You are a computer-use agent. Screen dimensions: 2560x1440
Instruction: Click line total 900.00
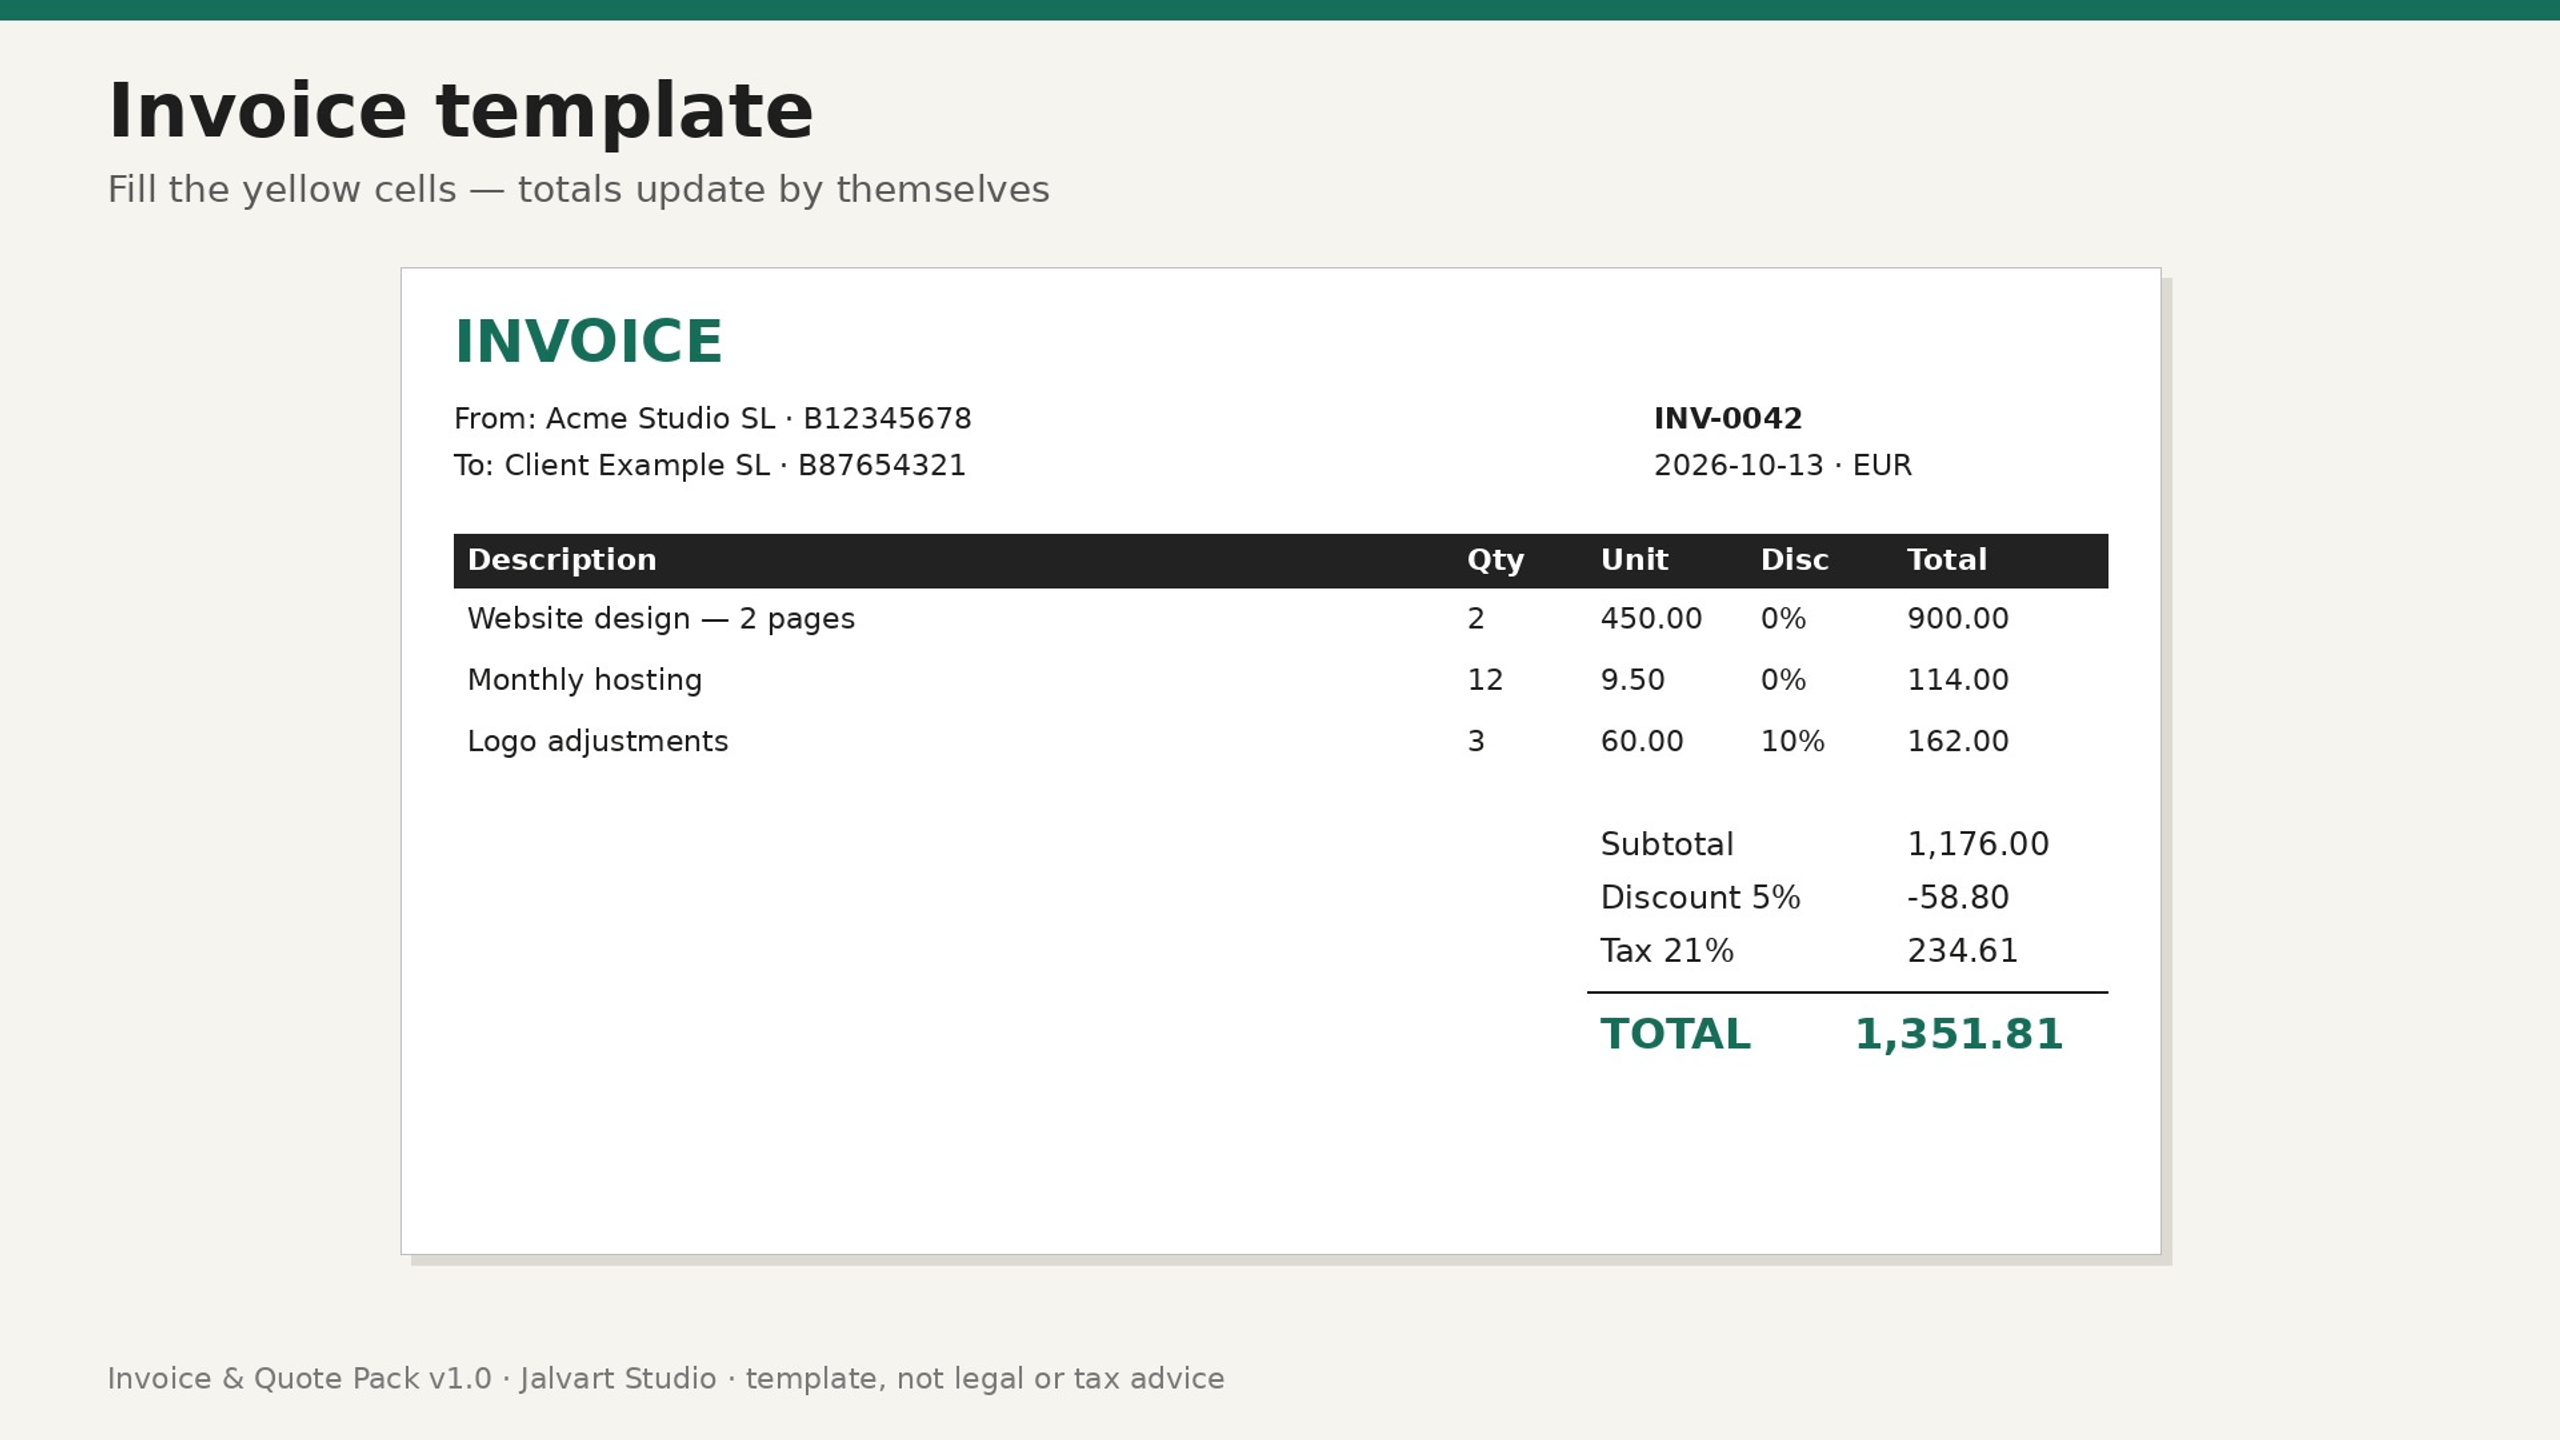coord(1957,619)
